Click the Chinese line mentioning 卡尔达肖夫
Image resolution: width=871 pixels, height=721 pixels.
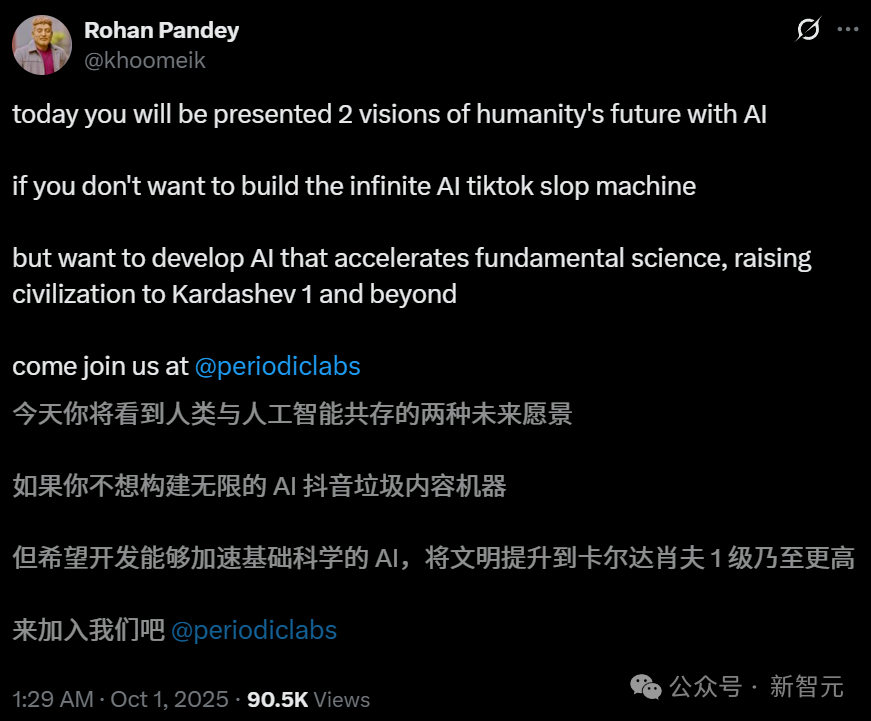pos(433,558)
